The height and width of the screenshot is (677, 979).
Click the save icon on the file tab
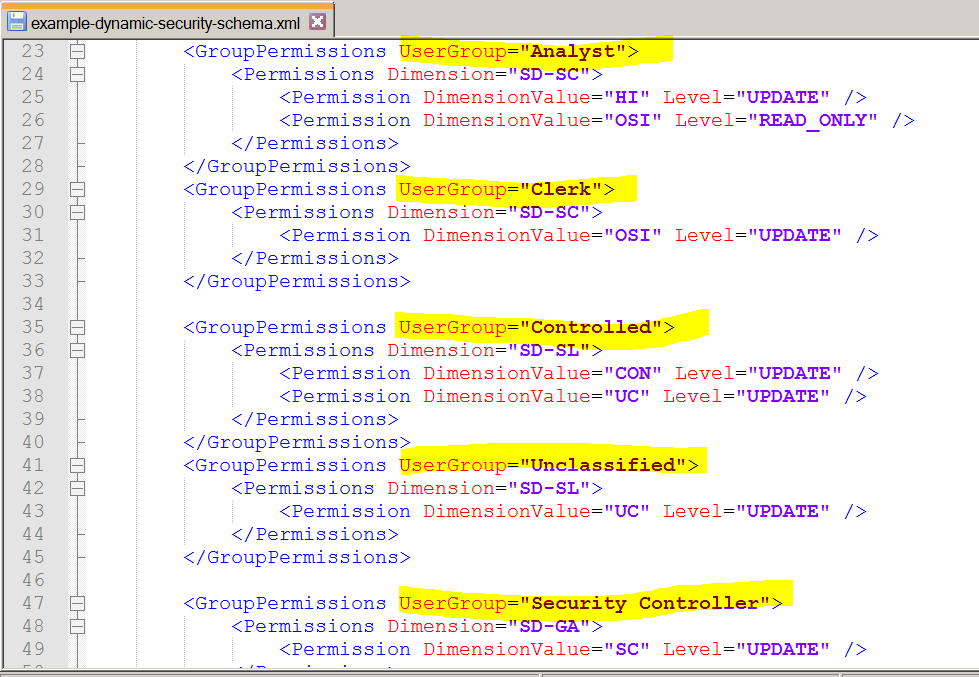click(x=17, y=21)
